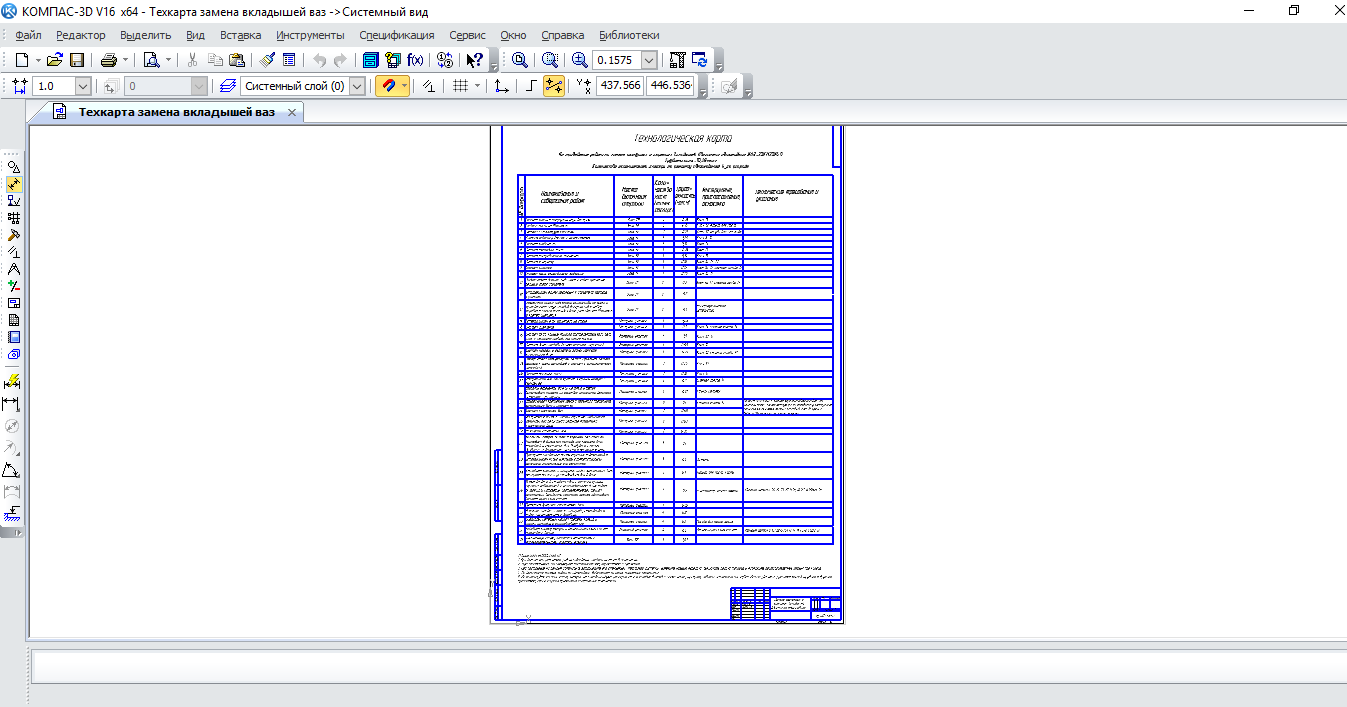The image size is (1347, 707).
Task: Open the Вставка menu
Action: (x=240, y=35)
